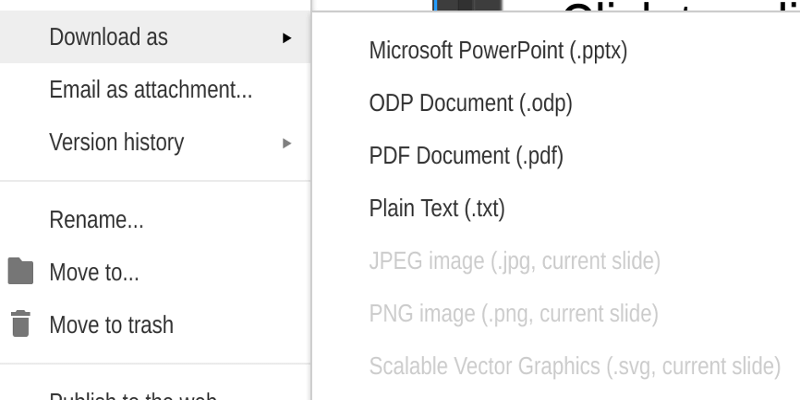Open the Download as menu entry
Image resolution: width=800 pixels, height=400 pixels.
(x=155, y=37)
